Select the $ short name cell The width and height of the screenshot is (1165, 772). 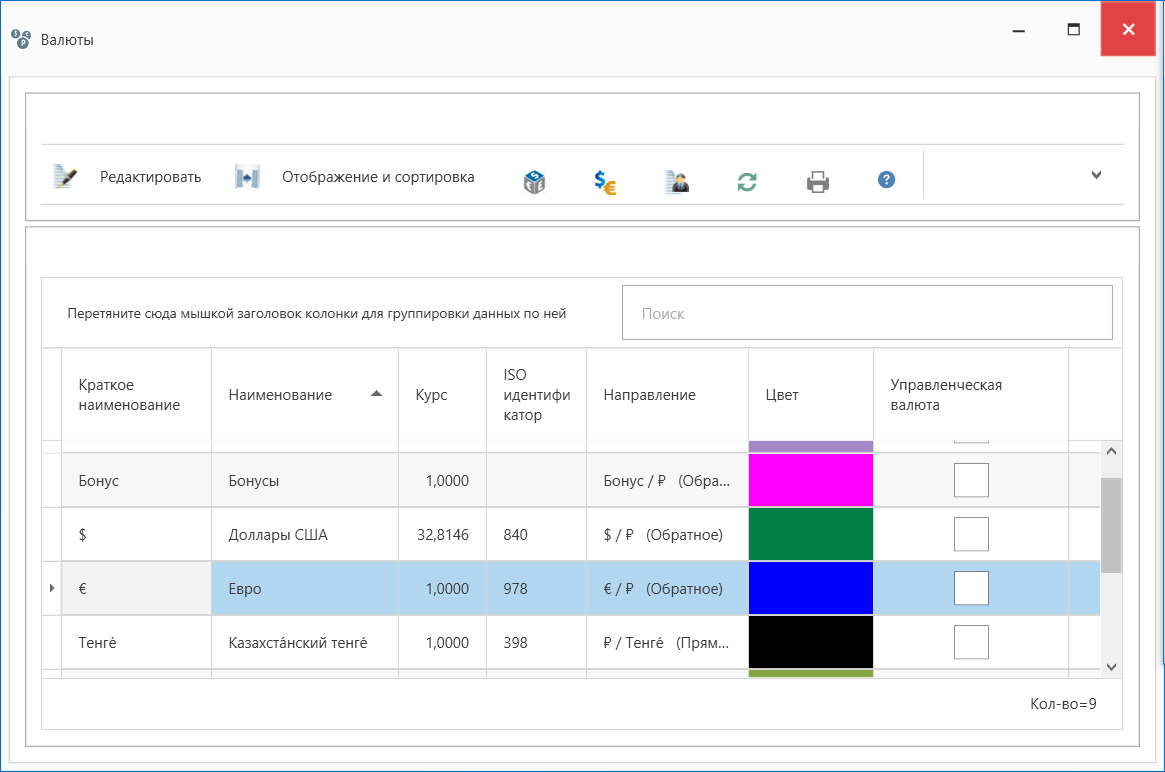(x=137, y=534)
